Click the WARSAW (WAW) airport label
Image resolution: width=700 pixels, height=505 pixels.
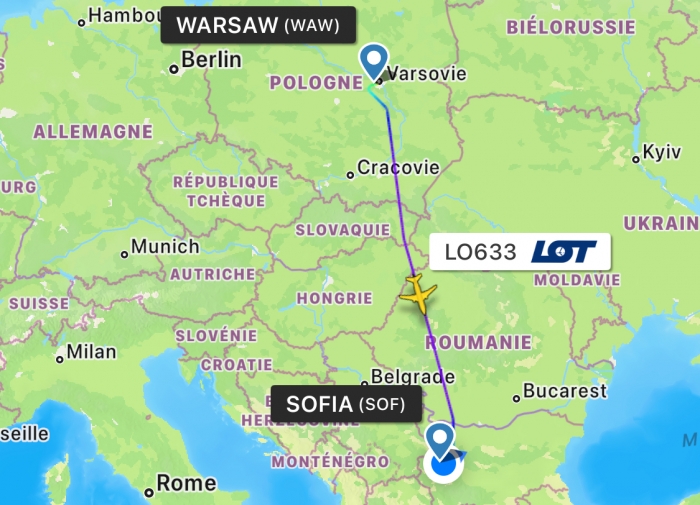pyautogui.click(x=258, y=25)
